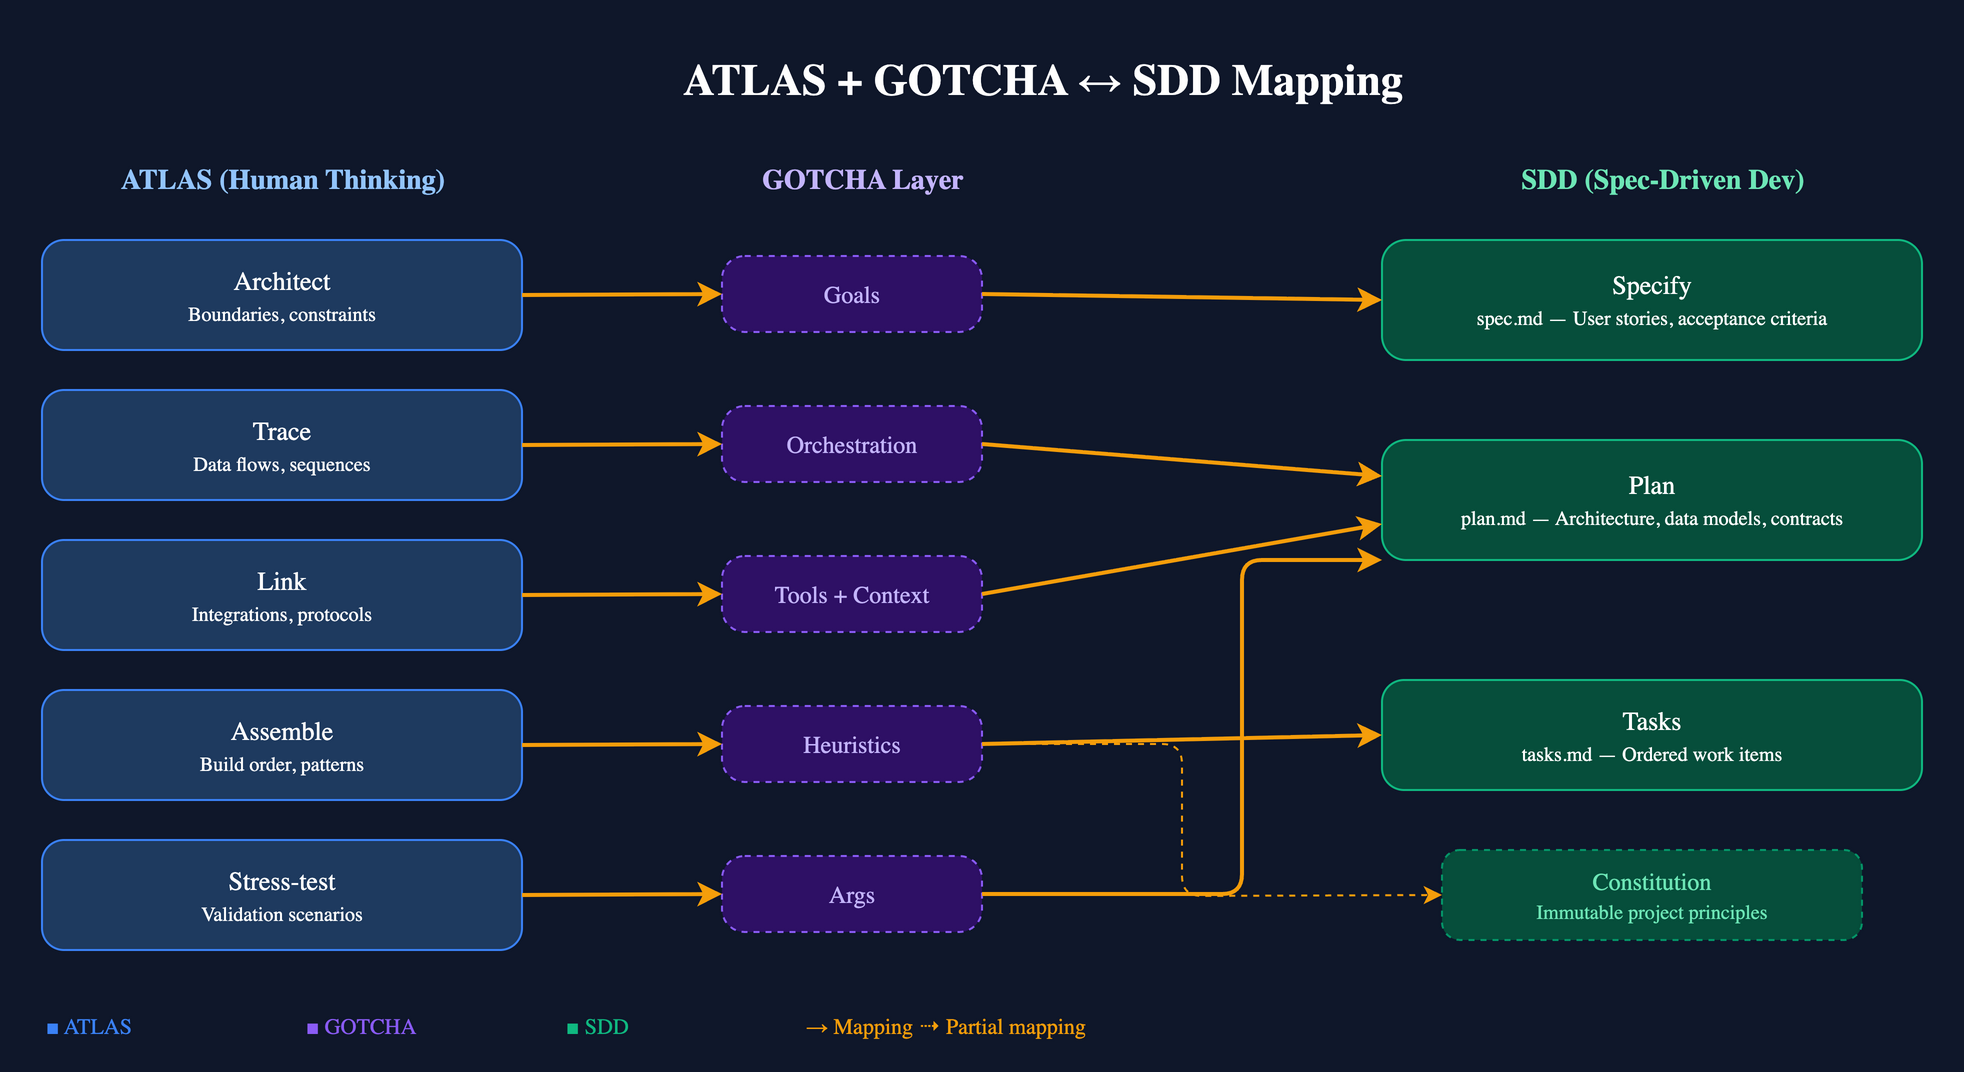
Task: Open the Tasks tasks.md node
Action: [1650, 735]
